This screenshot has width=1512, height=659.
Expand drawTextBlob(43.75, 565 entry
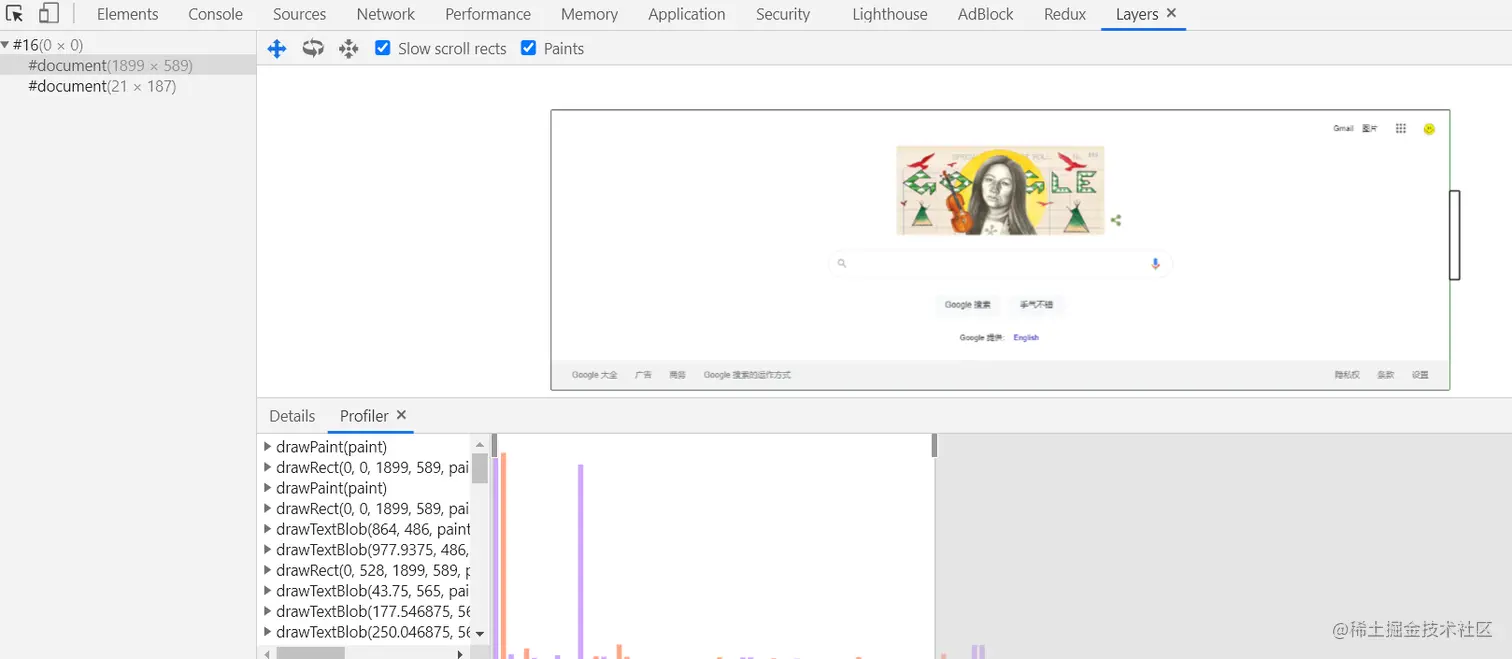(267, 591)
